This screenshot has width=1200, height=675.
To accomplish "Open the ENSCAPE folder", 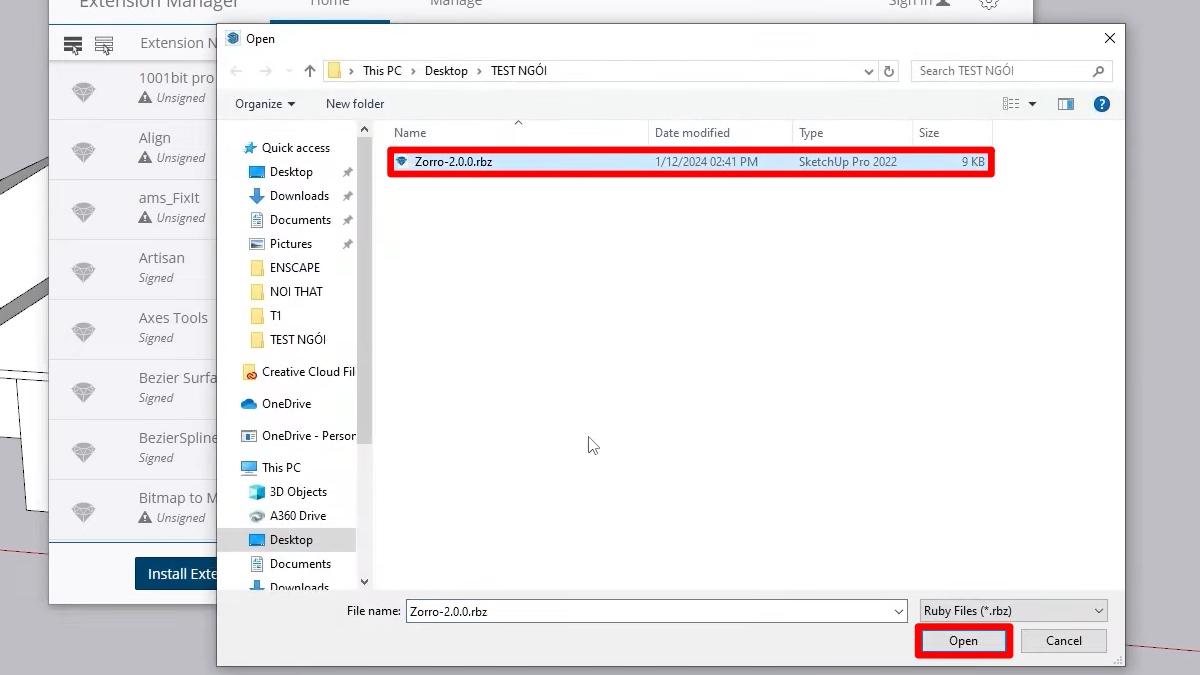I will 295,268.
